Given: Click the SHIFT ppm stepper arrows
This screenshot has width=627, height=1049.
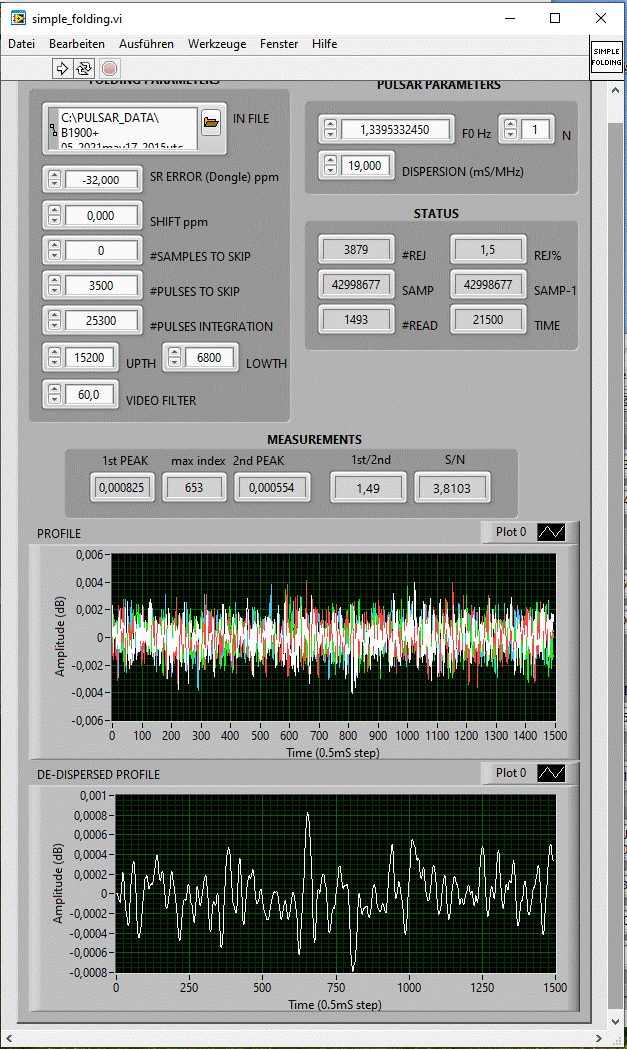Looking at the screenshot, I should click(55, 215).
